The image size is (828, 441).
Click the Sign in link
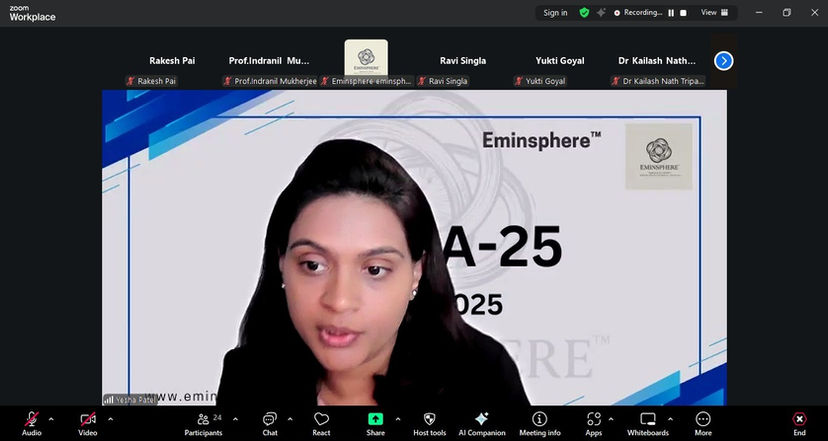556,13
